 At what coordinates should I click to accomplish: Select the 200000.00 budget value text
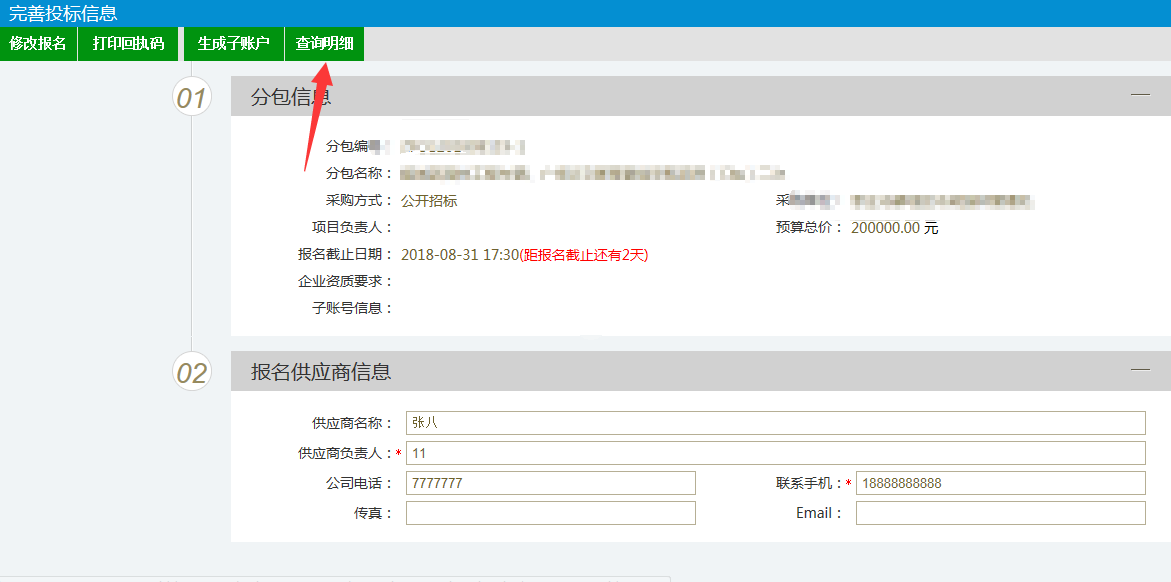[885, 228]
